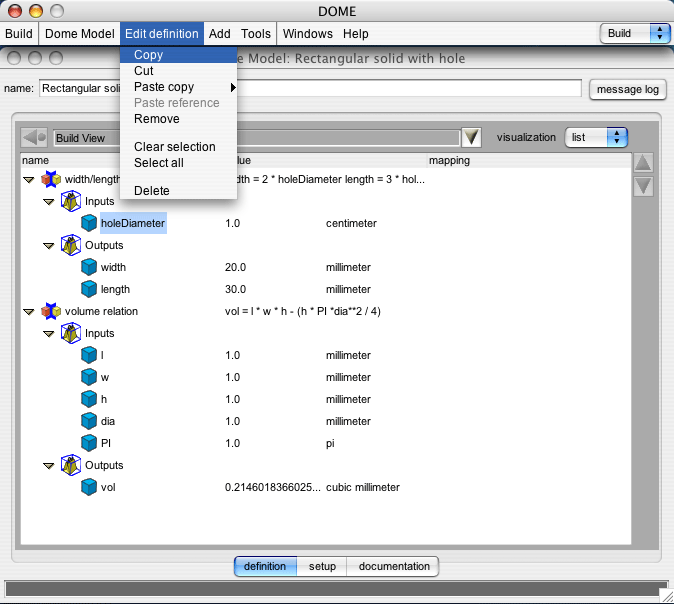Viewport: 674px width, 604px height.
Task: Choose Select all menu item
Action: 178,163
